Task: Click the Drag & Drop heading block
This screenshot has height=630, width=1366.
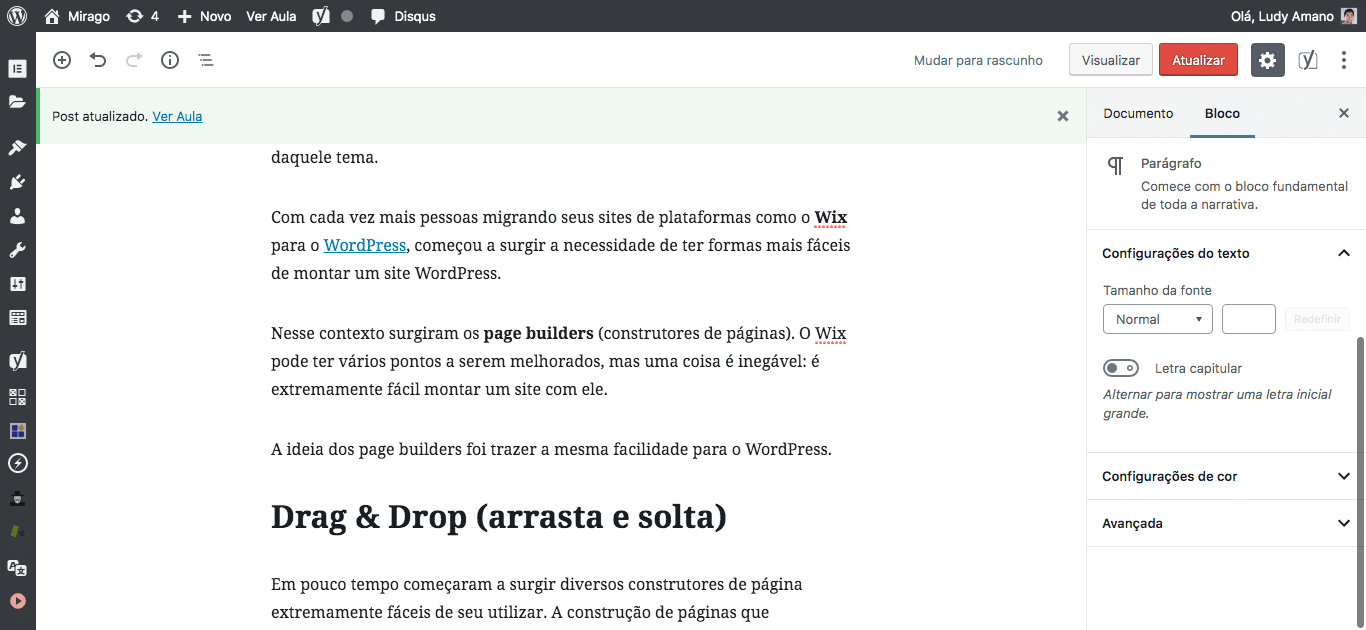Action: click(x=499, y=517)
